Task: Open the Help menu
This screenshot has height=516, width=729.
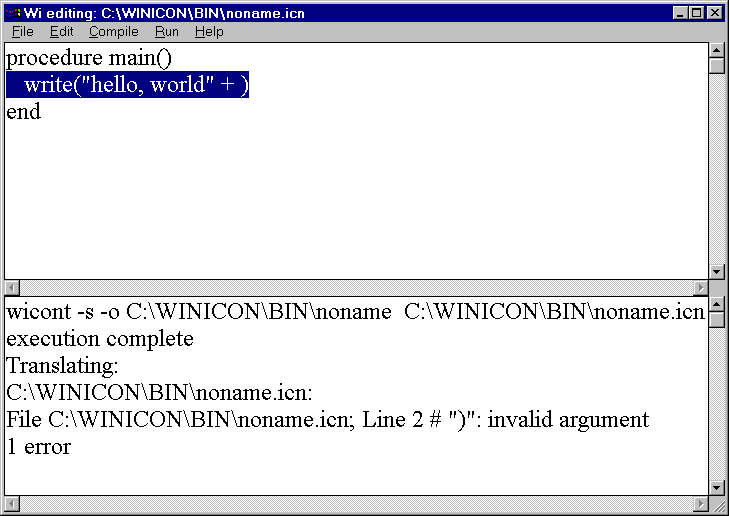Action: (x=209, y=32)
